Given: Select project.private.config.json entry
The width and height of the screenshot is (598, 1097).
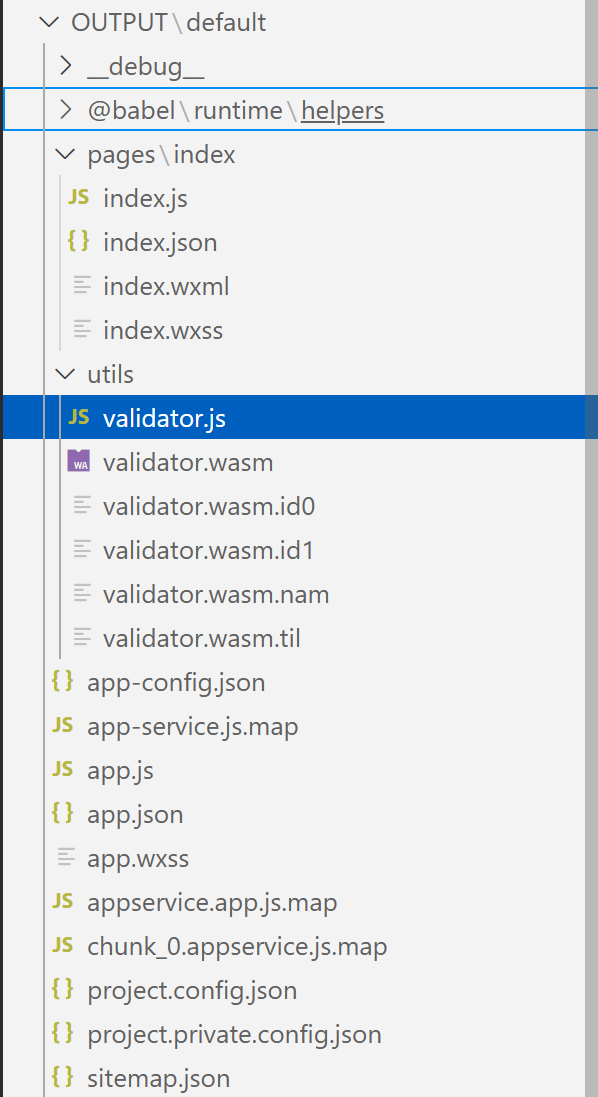Looking at the screenshot, I should coord(234,1034).
